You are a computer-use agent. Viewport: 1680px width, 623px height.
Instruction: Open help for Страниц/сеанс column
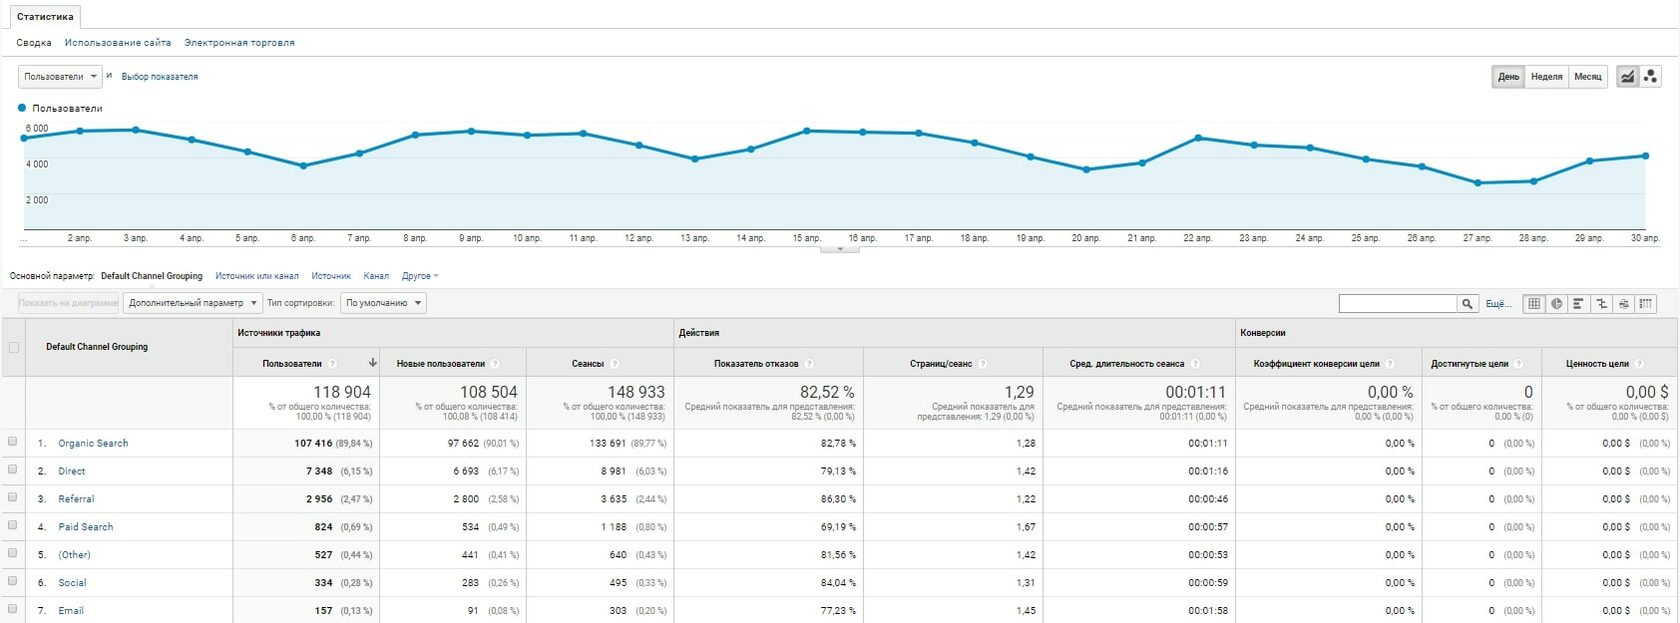click(x=982, y=364)
